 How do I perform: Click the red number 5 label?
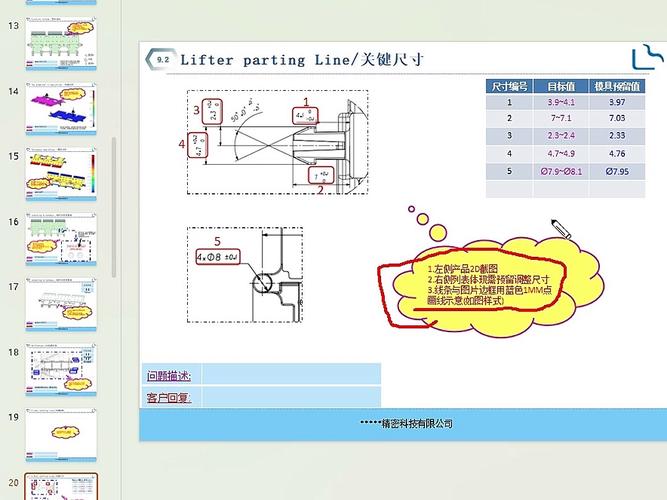217,241
